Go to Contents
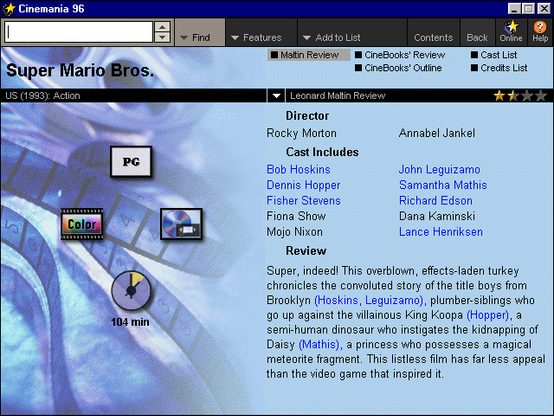Image resolution: width=554 pixels, height=416 pixels. [x=434, y=33]
